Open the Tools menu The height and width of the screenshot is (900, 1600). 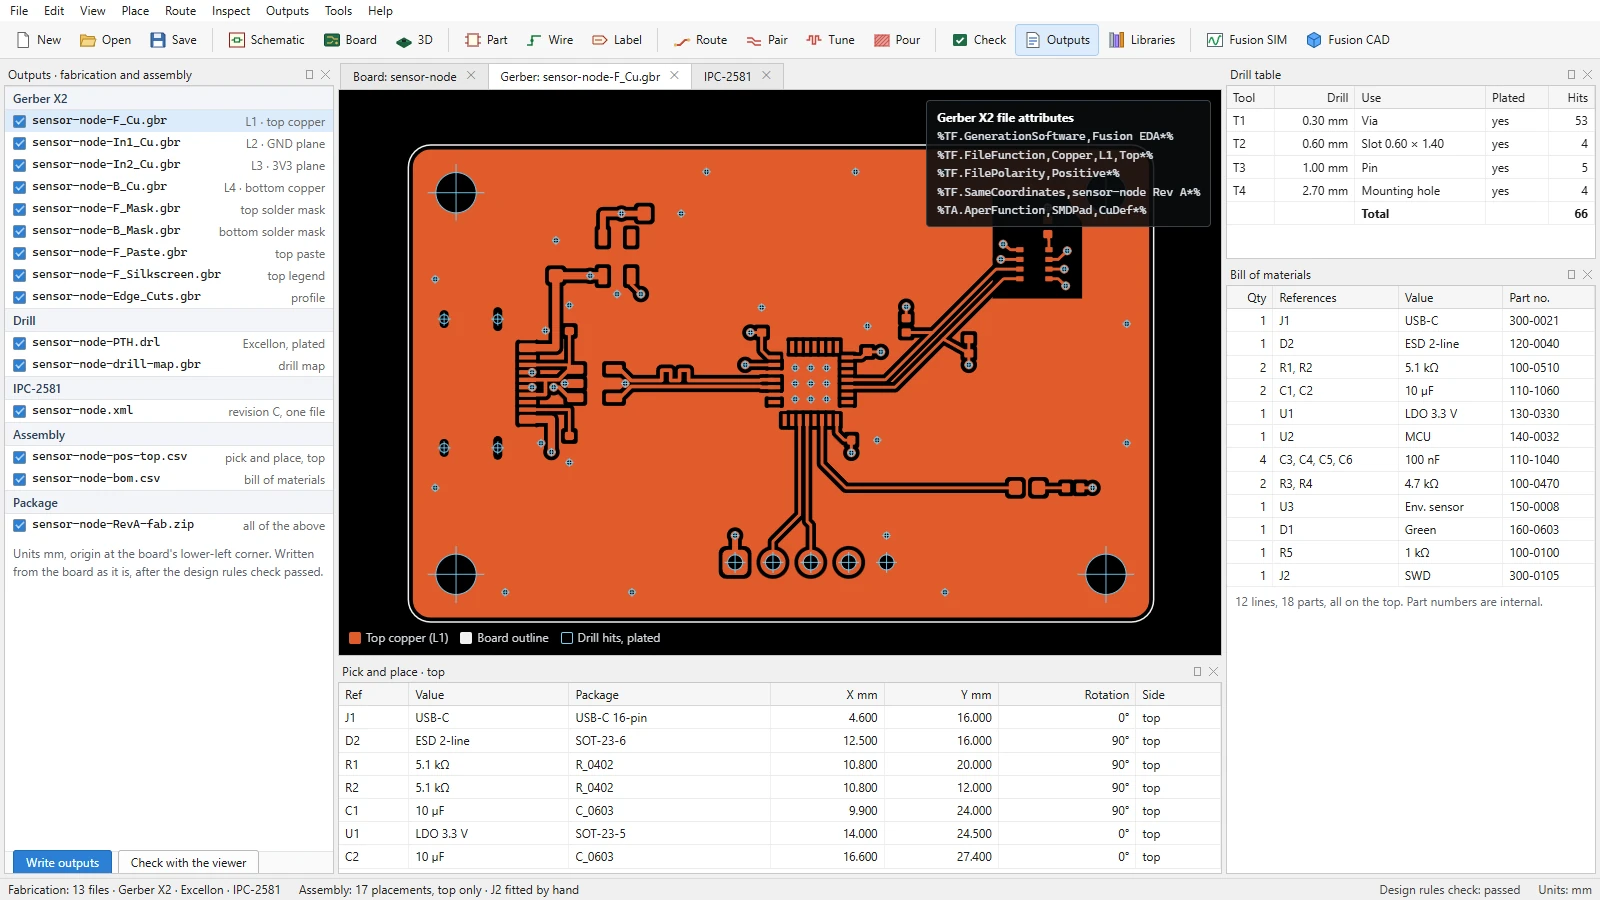click(x=338, y=11)
